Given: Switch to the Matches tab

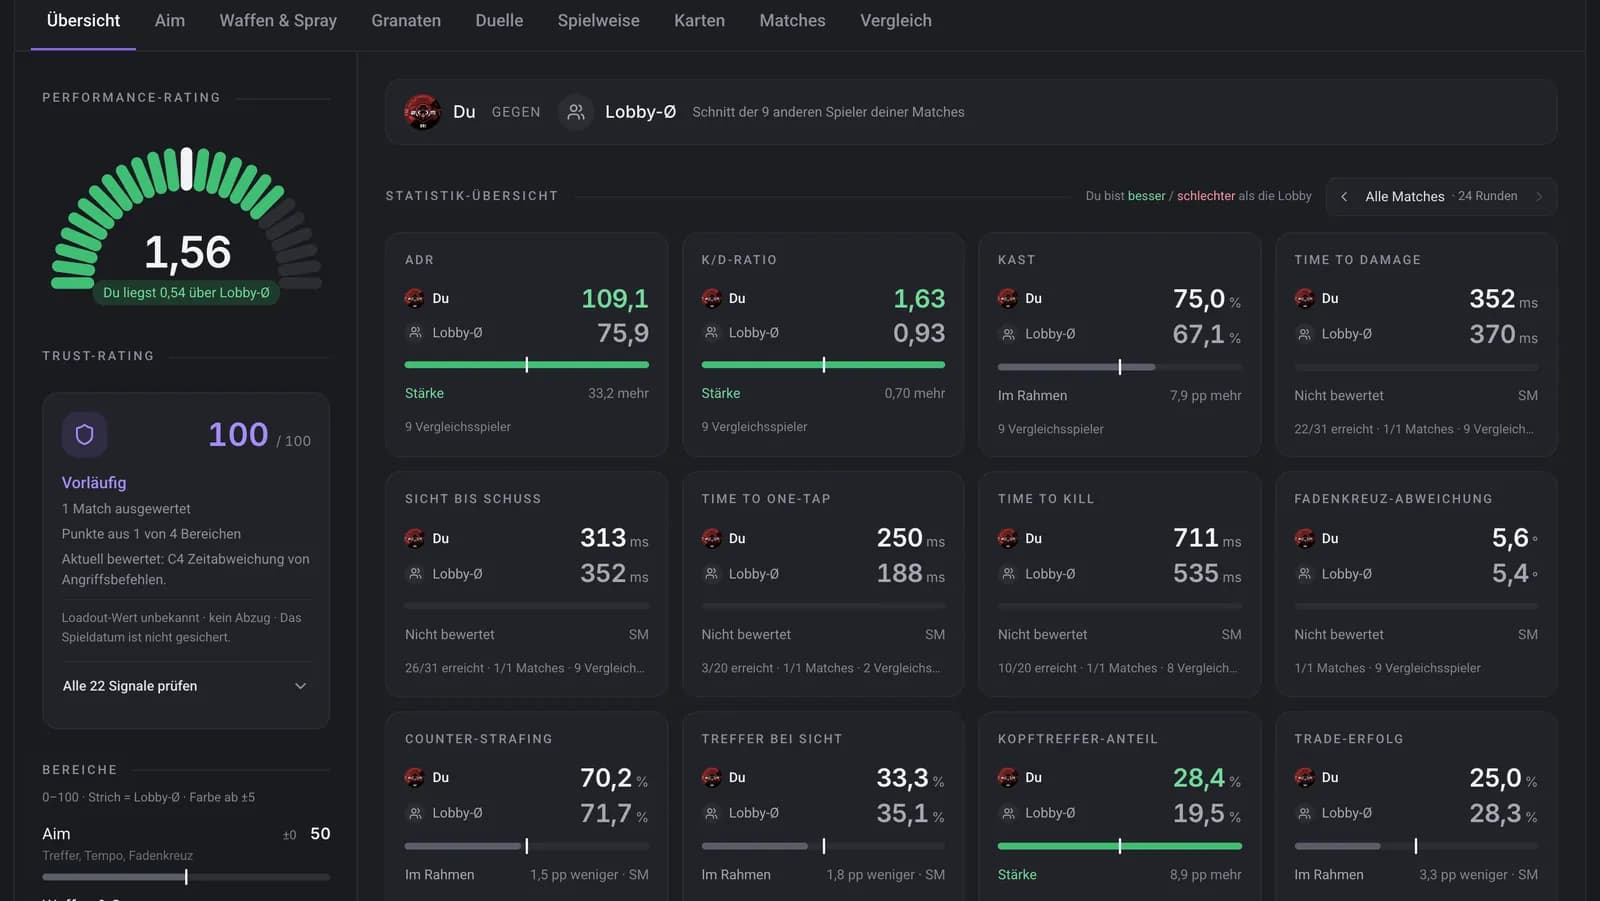Looking at the screenshot, I should 792,20.
